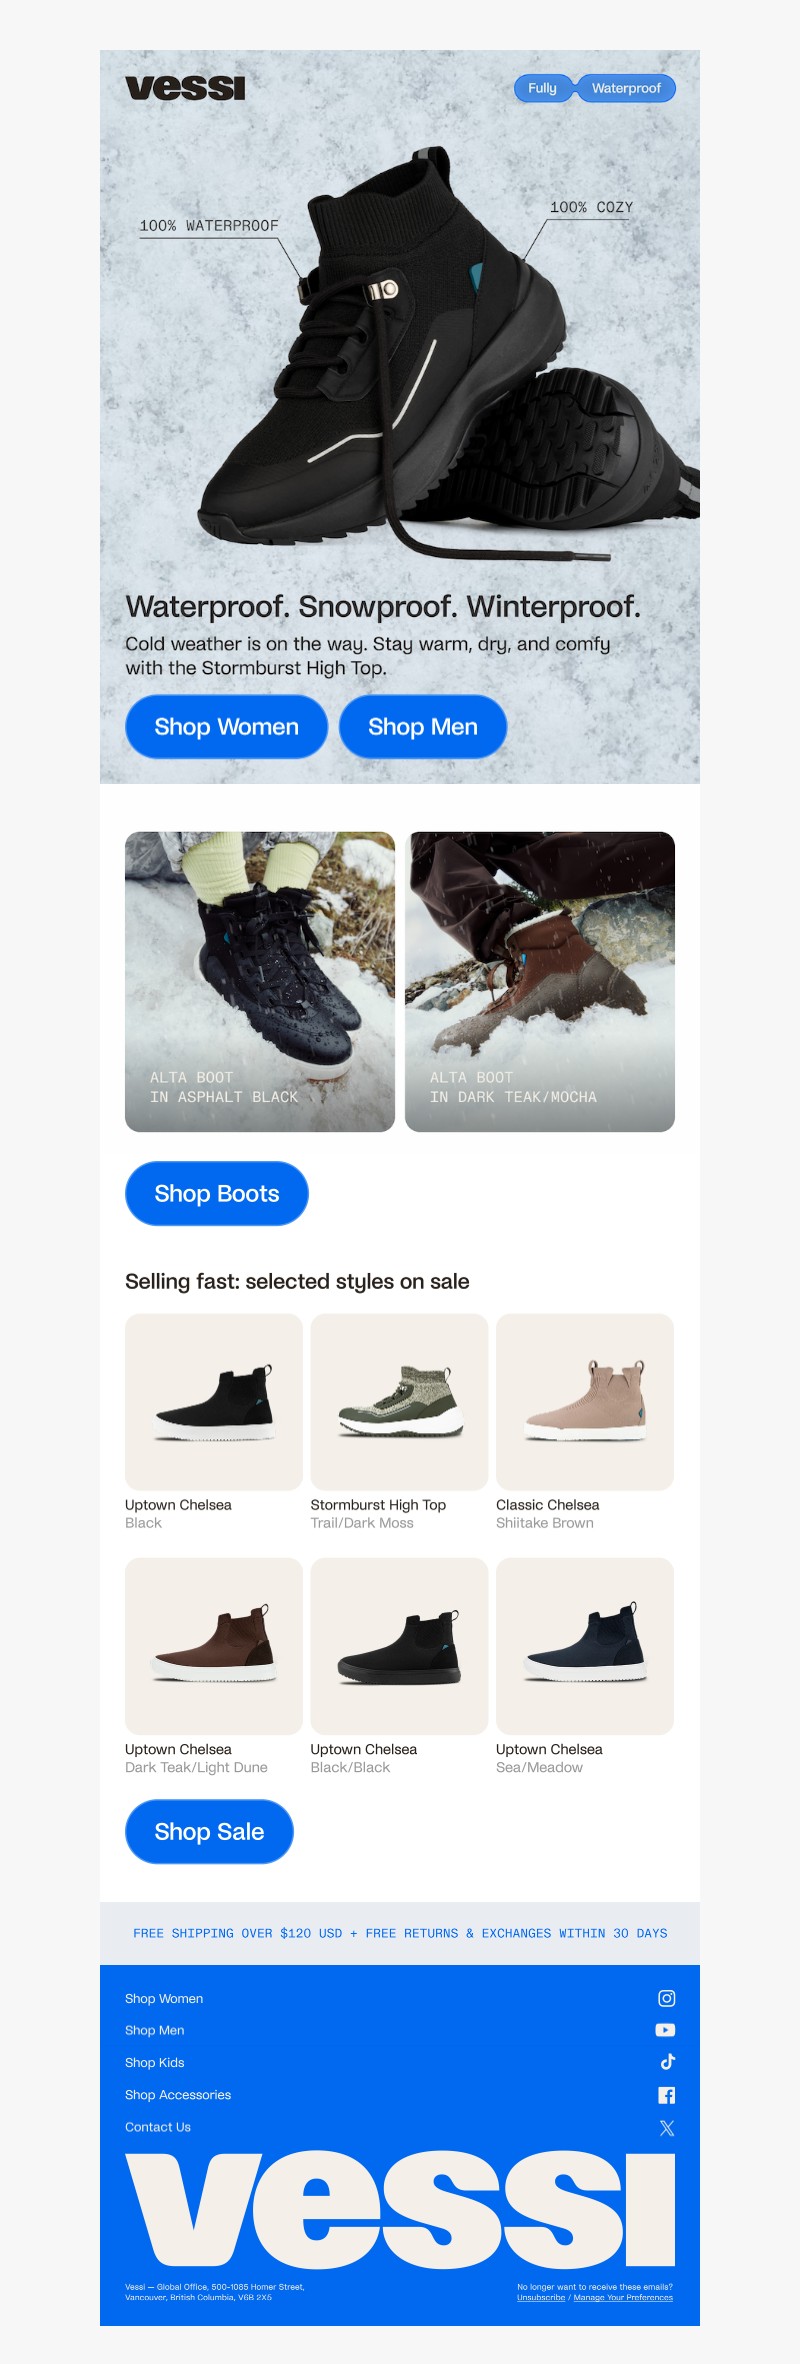Click the 'Fully Waterproof' badge

[596, 88]
